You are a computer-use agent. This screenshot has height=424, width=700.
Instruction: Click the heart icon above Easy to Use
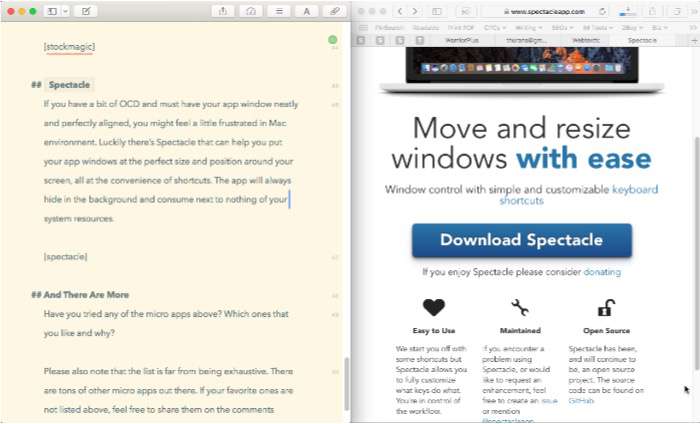click(x=433, y=308)
